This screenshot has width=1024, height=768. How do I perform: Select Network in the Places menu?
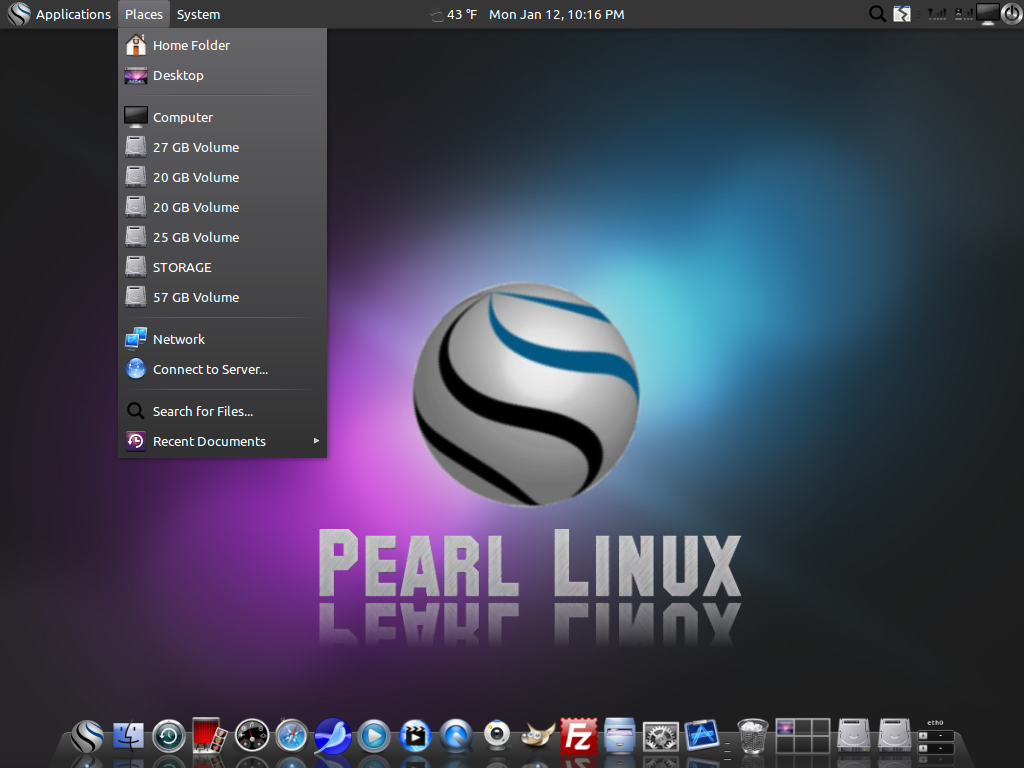click(x=223, y=339)
